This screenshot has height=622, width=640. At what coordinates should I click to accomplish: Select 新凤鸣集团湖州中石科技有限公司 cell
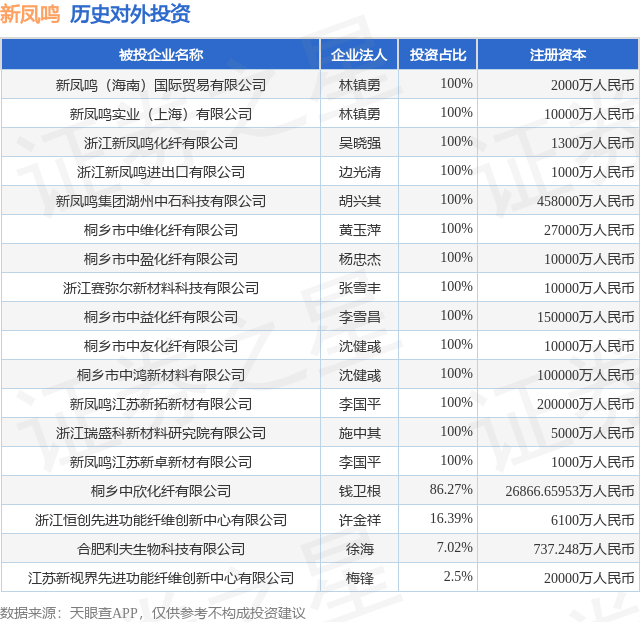coord(161,201)
